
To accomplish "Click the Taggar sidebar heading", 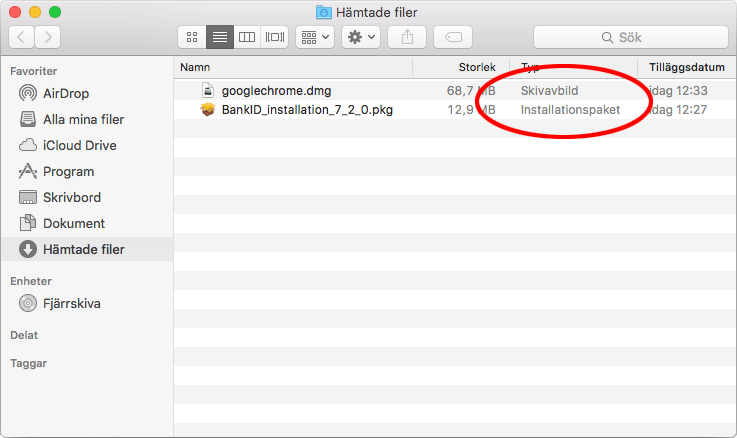I will [x=28, y=363].
